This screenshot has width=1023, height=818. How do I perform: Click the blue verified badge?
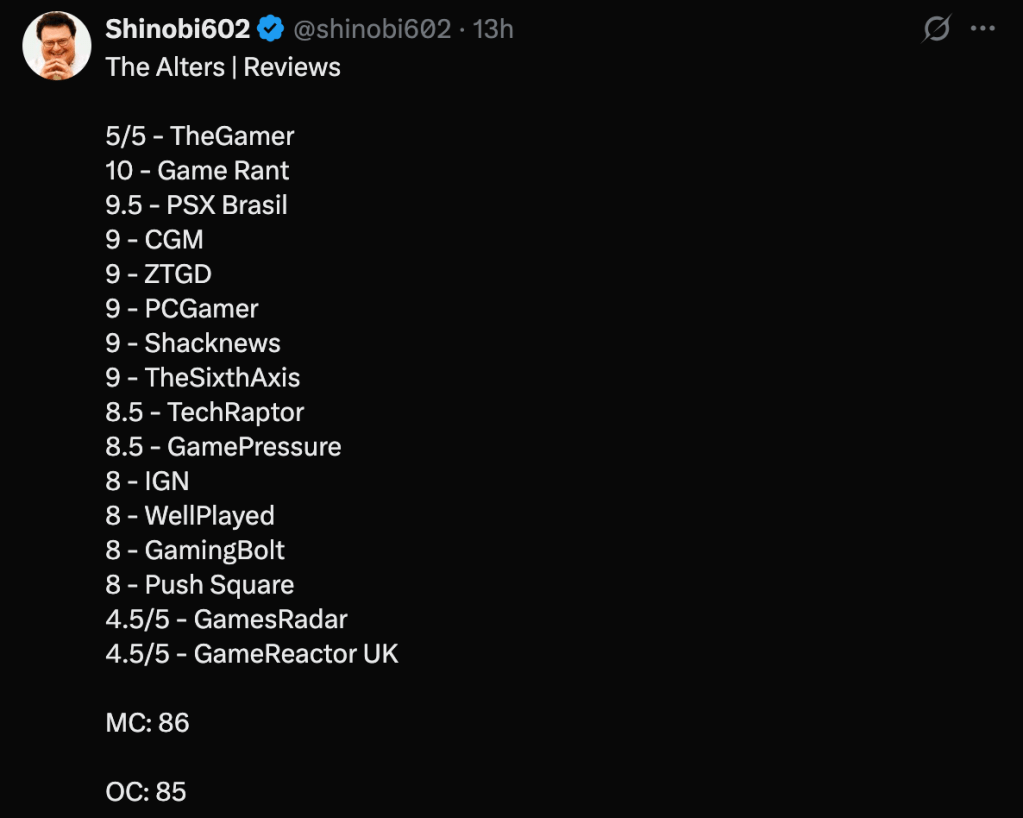click(x=270, y=30)
